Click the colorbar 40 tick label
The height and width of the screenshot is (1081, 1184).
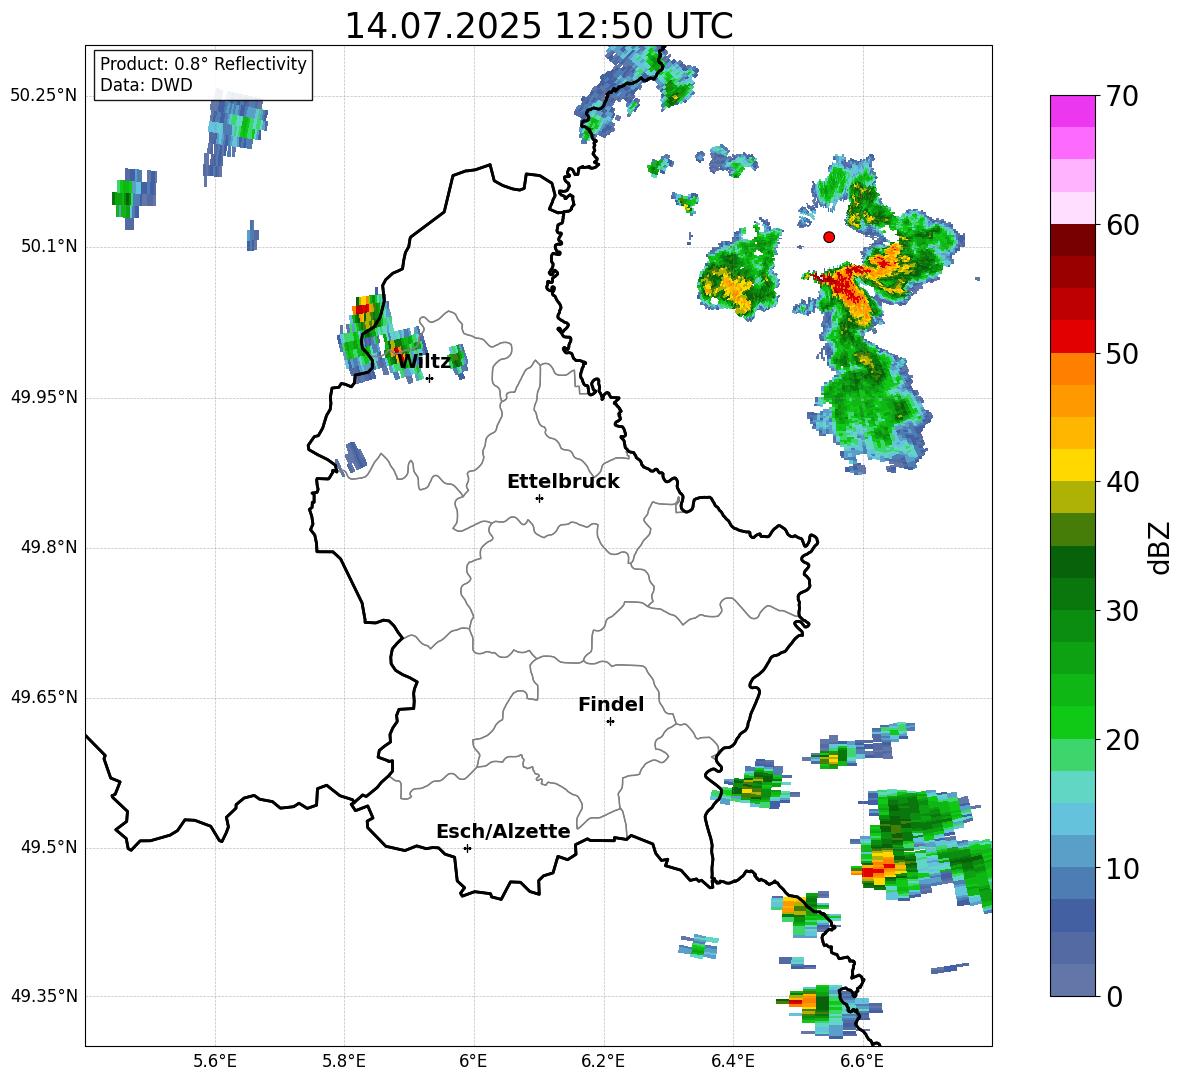1122,482
